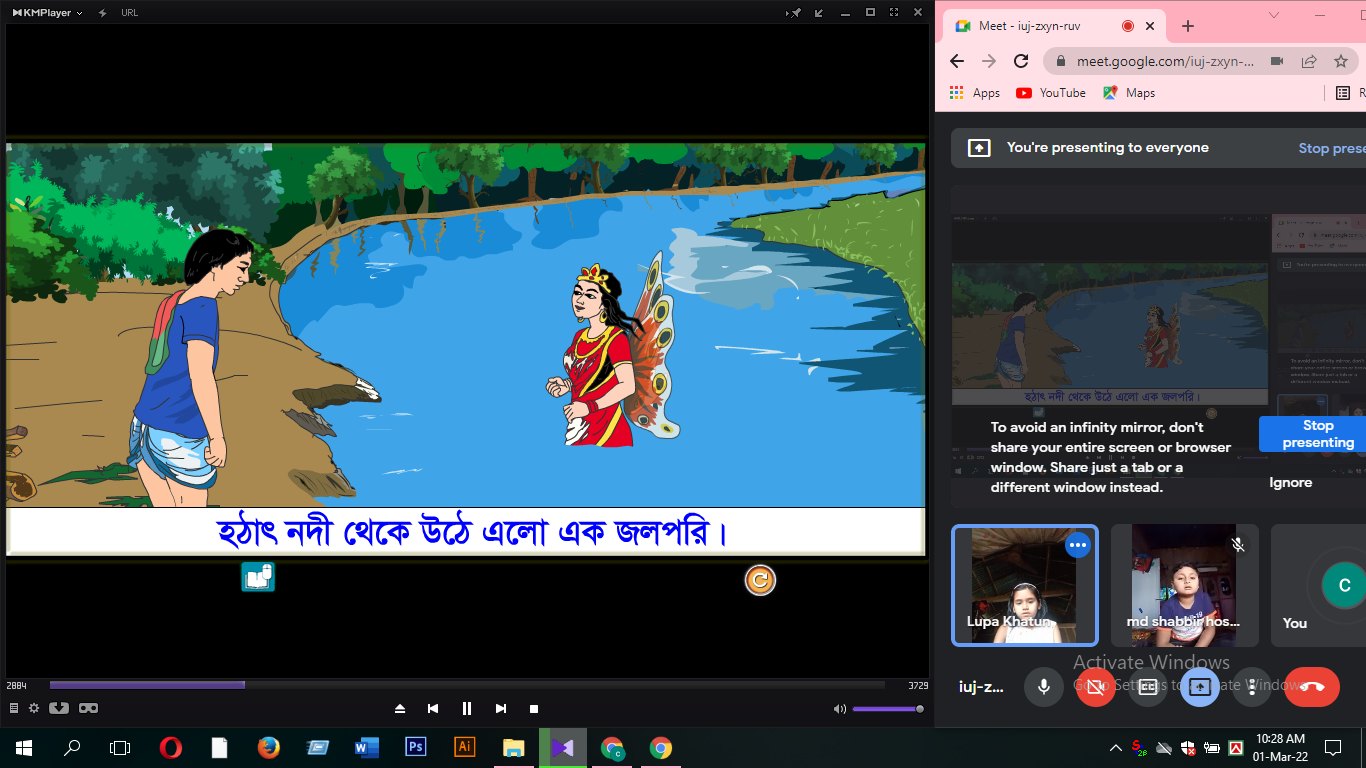This screenshot has width=1366, height=768.
Task: Click the URL option in KMPlayer title bar
Action: [x=129, y=13]
